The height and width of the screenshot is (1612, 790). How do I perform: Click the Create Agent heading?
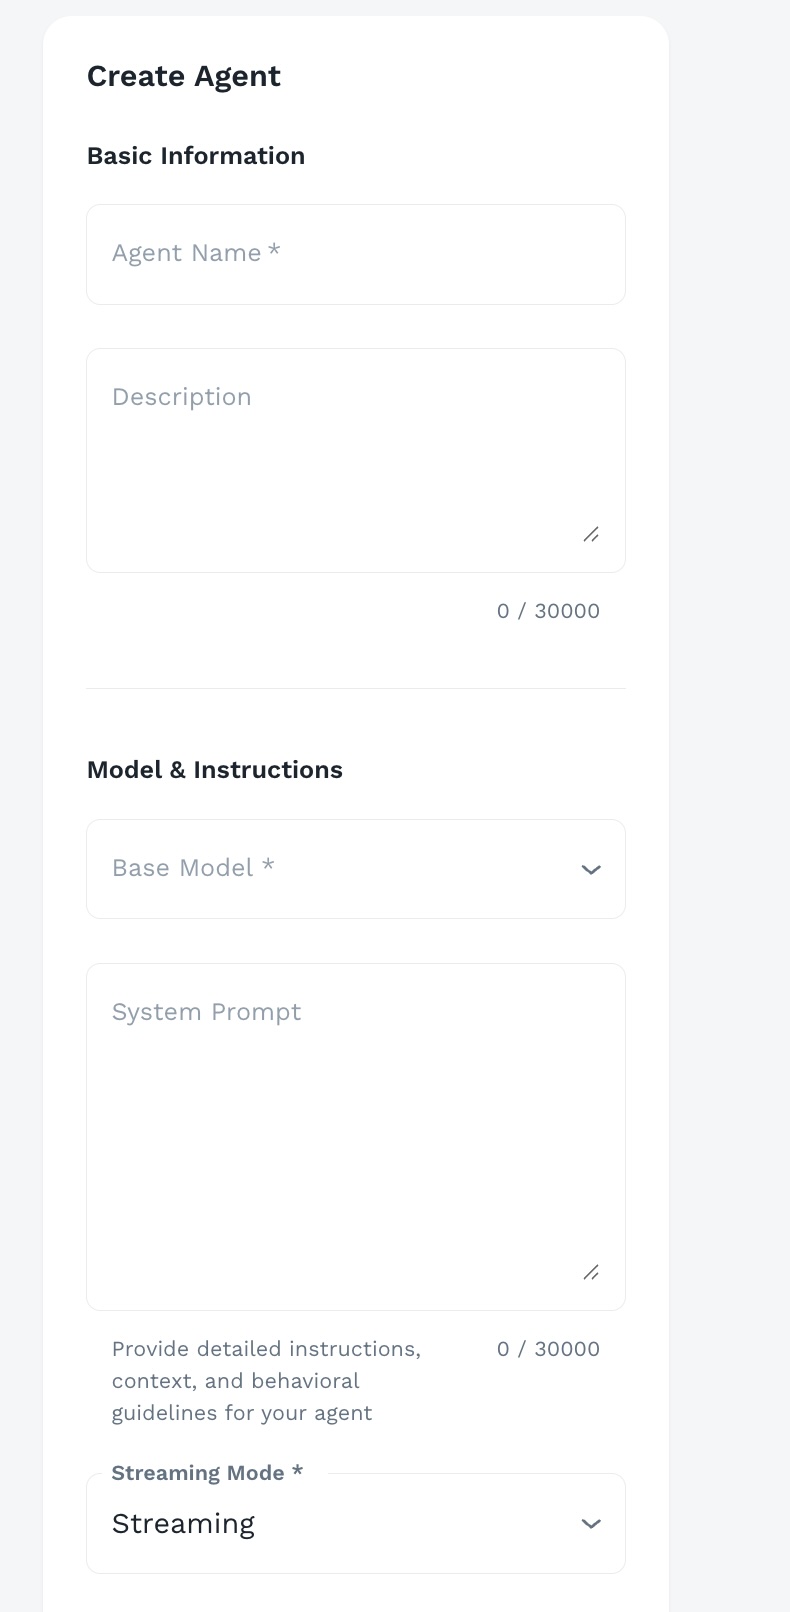184,75
